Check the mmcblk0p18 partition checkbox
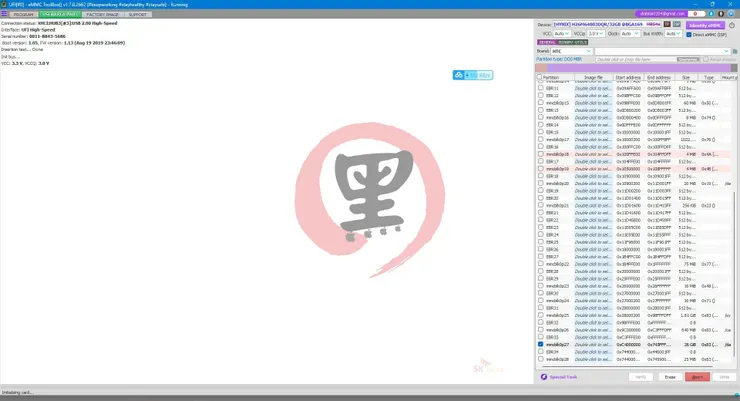This screenshot has width=740, height=401. point(540,154)
